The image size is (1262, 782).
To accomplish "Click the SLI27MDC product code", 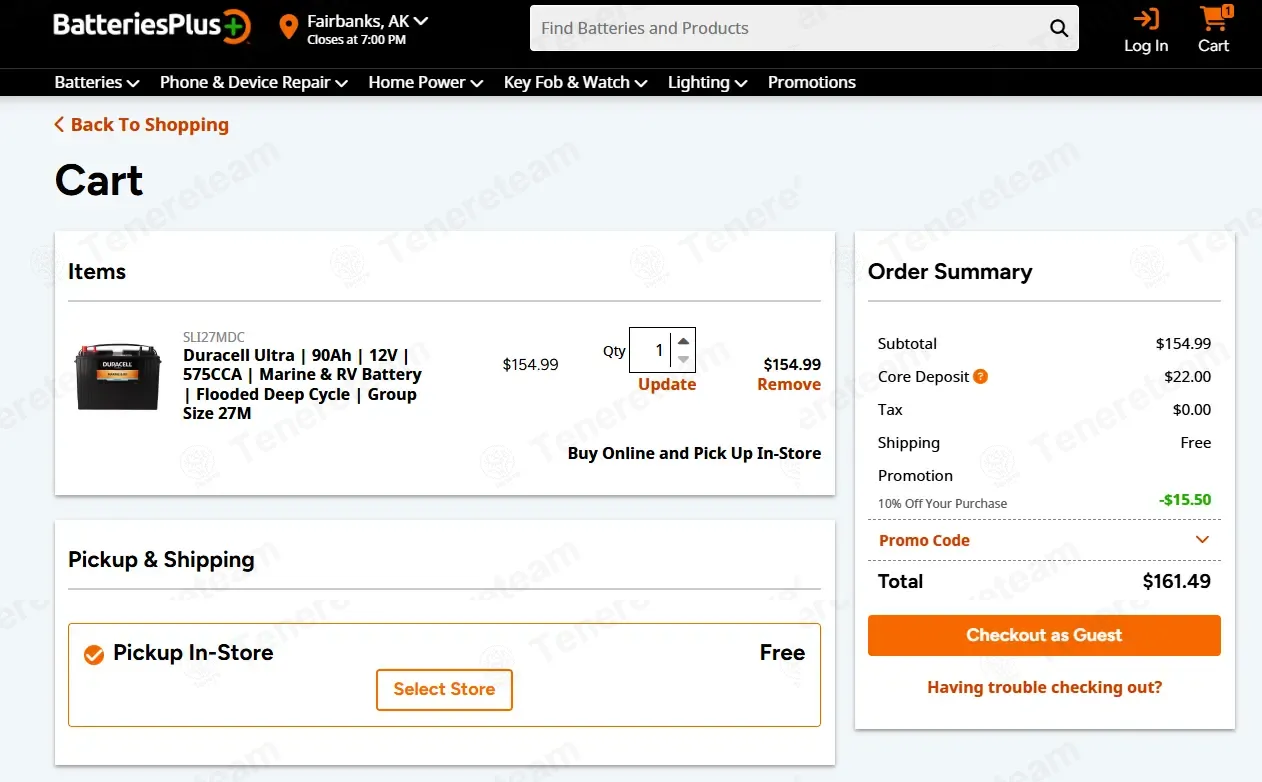I will [x=214, y=337].
